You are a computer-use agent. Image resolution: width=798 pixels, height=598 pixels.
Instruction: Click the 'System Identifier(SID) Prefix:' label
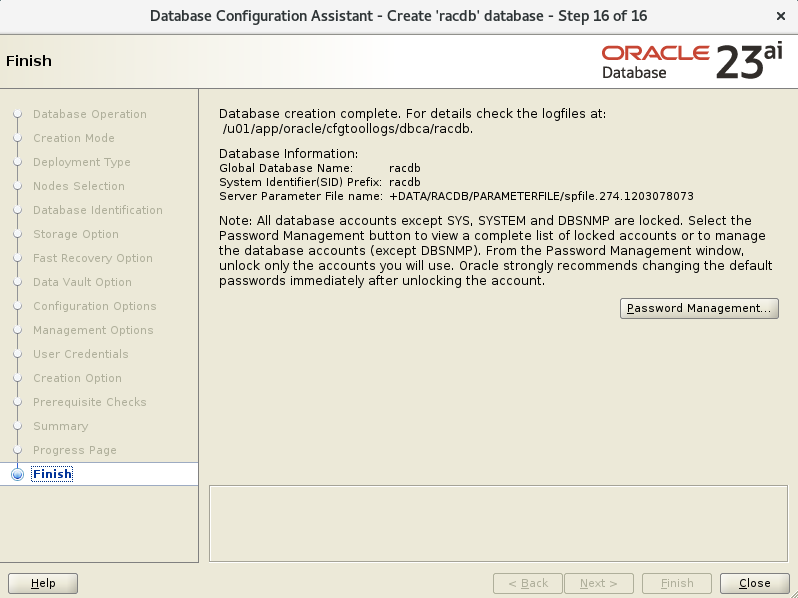[300, 182]
